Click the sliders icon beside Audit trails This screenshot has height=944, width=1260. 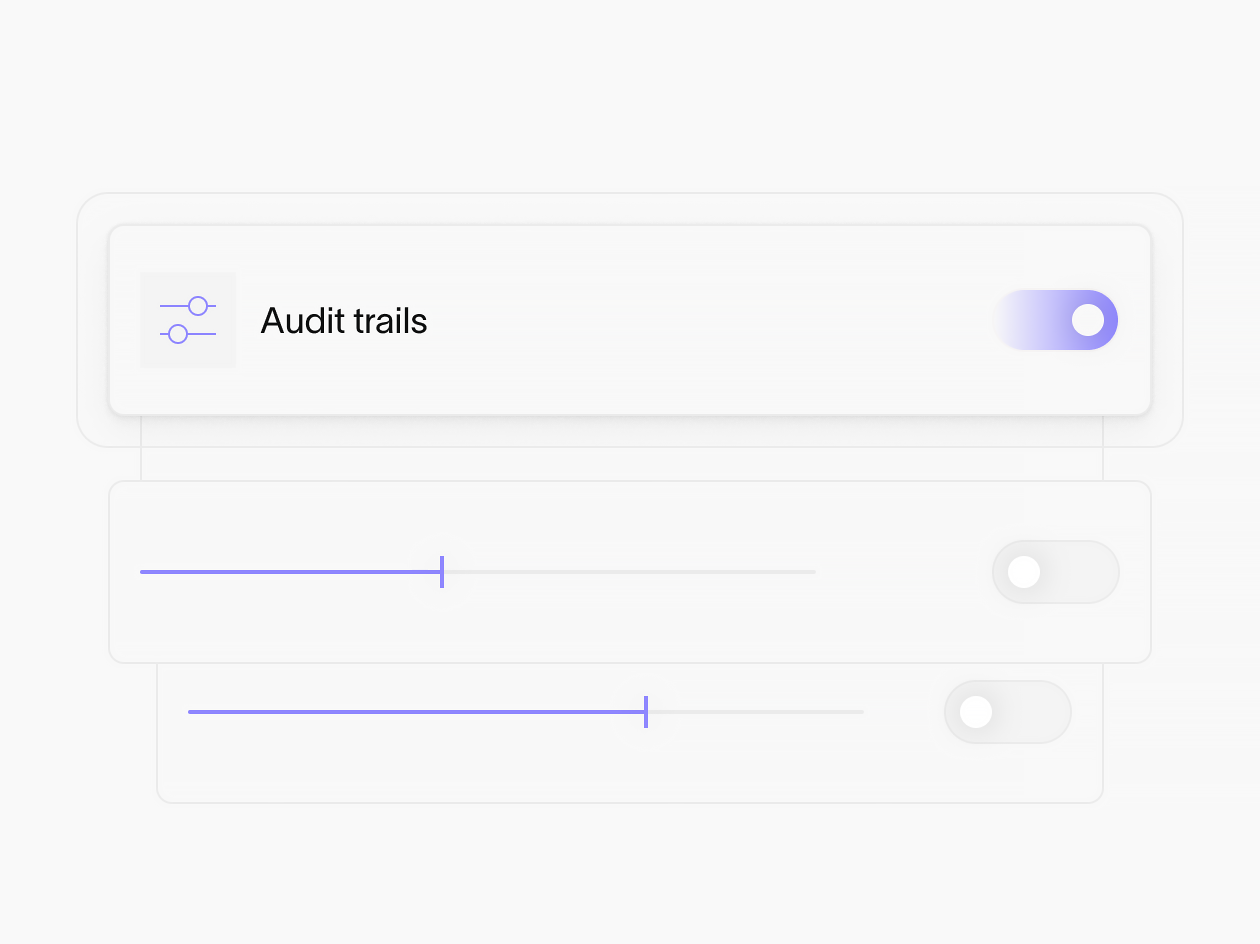click(x=188, y=320)
